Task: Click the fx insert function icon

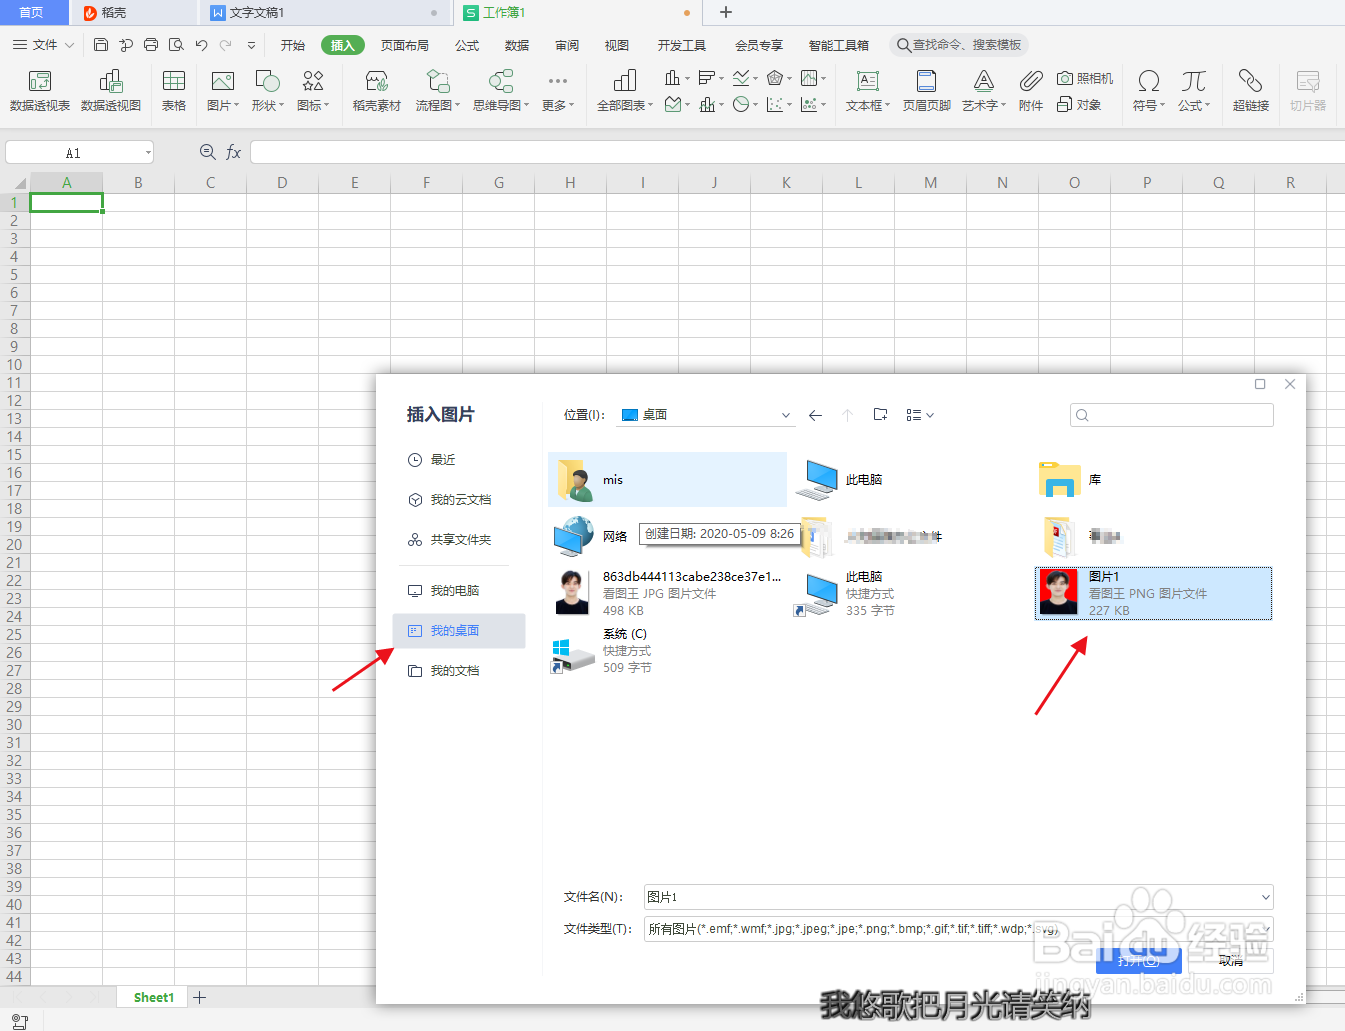Action: pyautogui.click(x=234, y=152)
